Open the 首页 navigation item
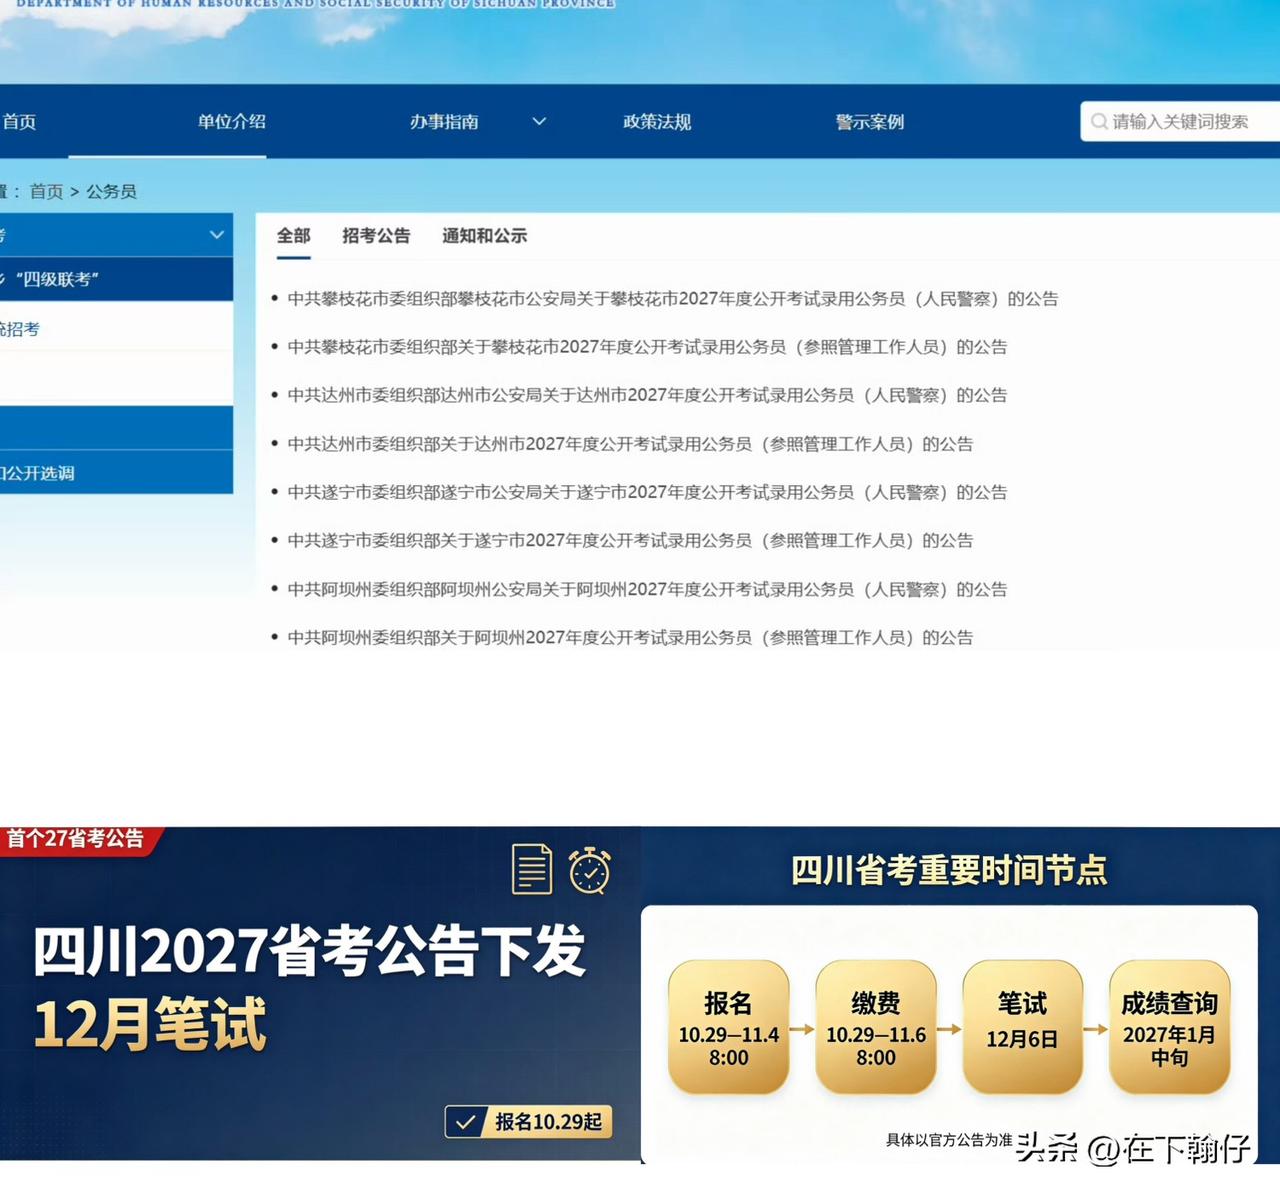Image resolution: width=1280 pixels, height=1193 pixels. click(x=19, y=122)
